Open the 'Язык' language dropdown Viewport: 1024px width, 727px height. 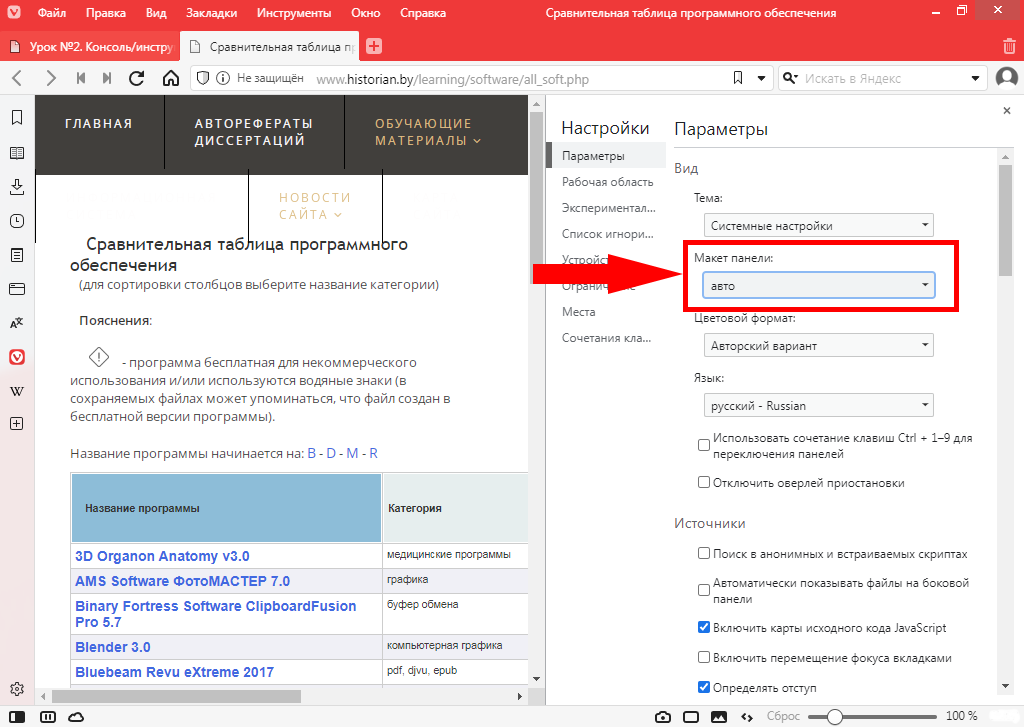point(818,406)
